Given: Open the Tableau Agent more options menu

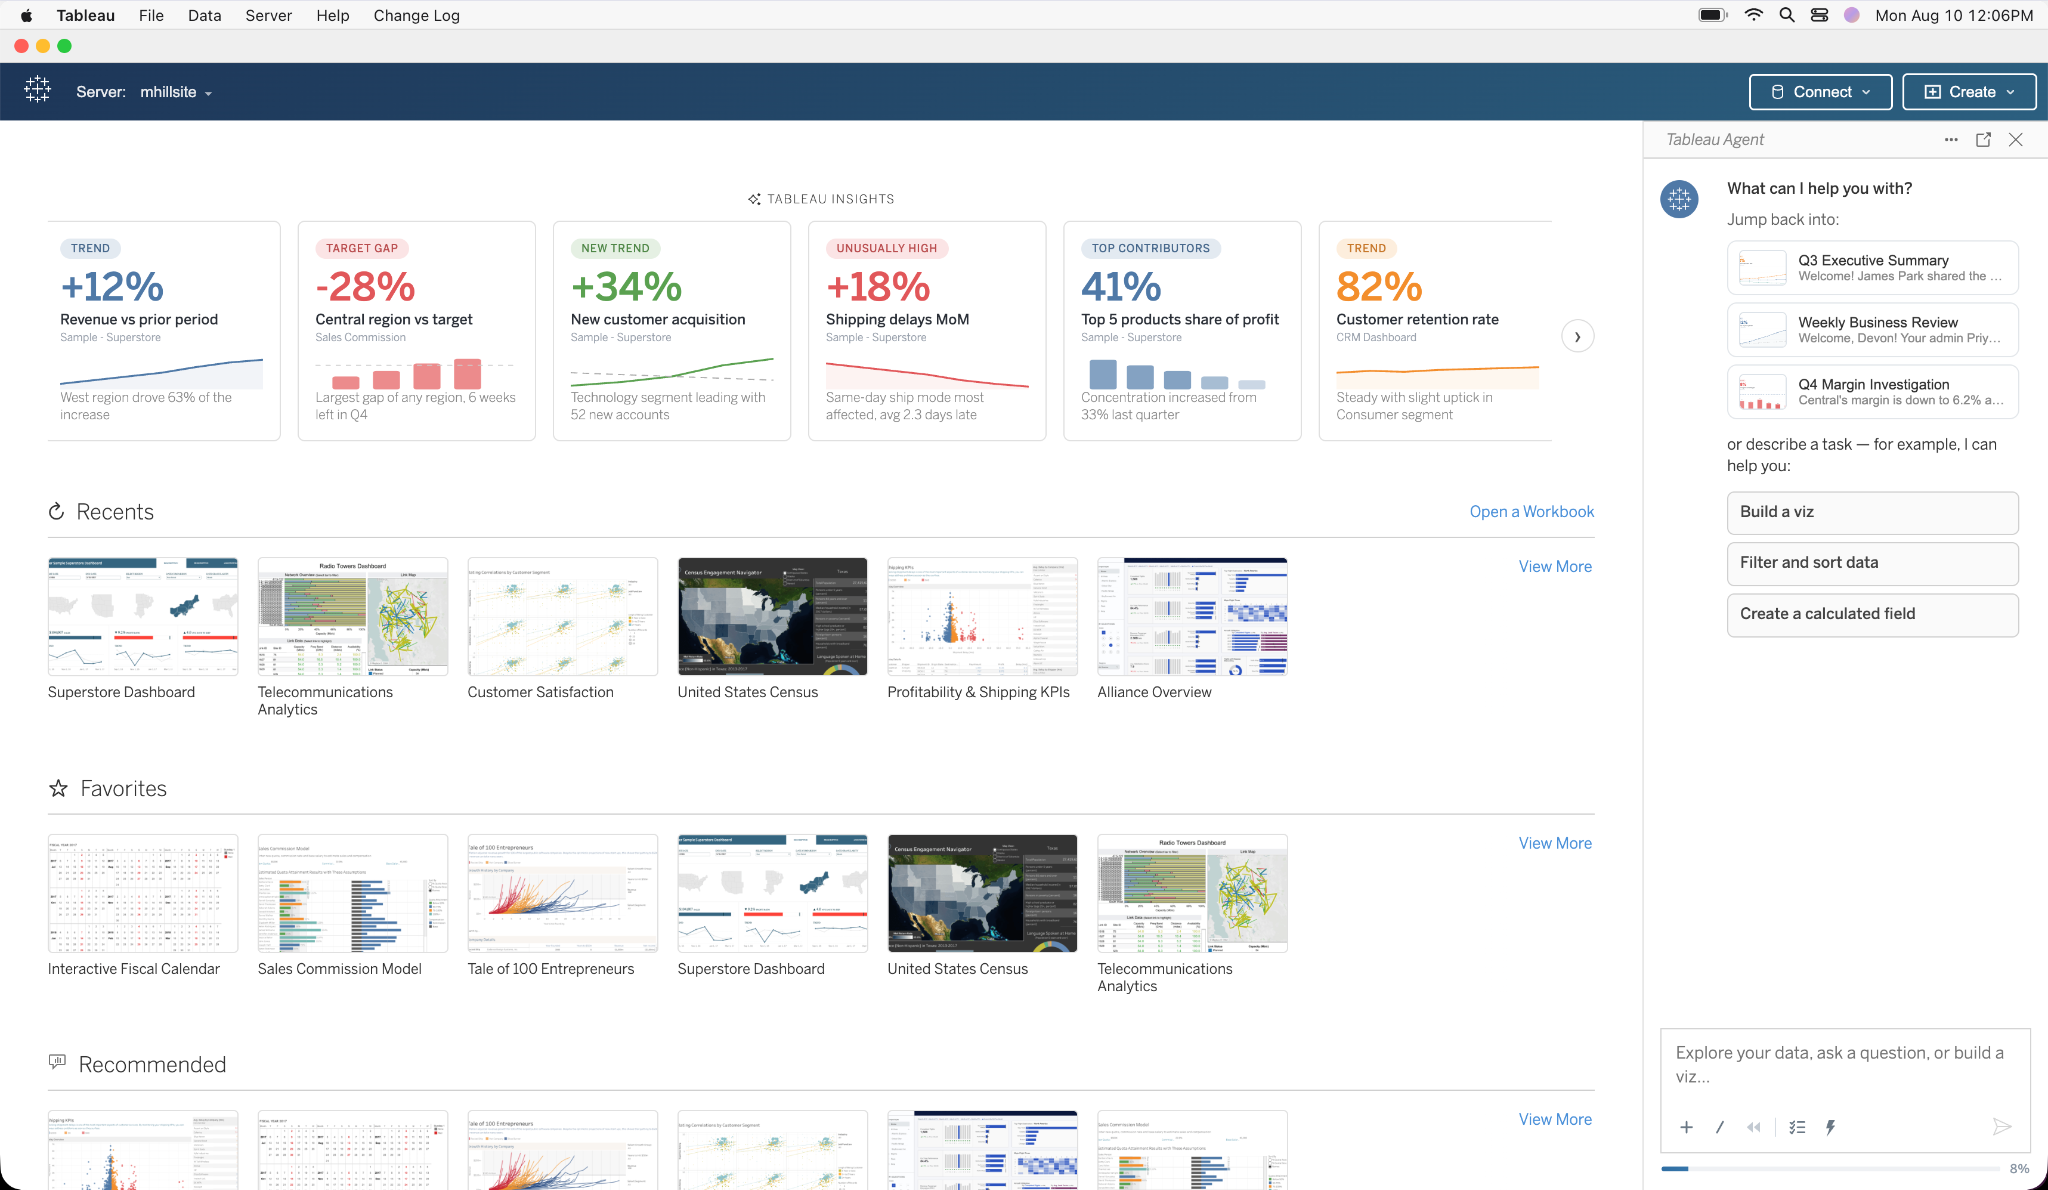Looking at the screenshot, I should [1951, 140].
